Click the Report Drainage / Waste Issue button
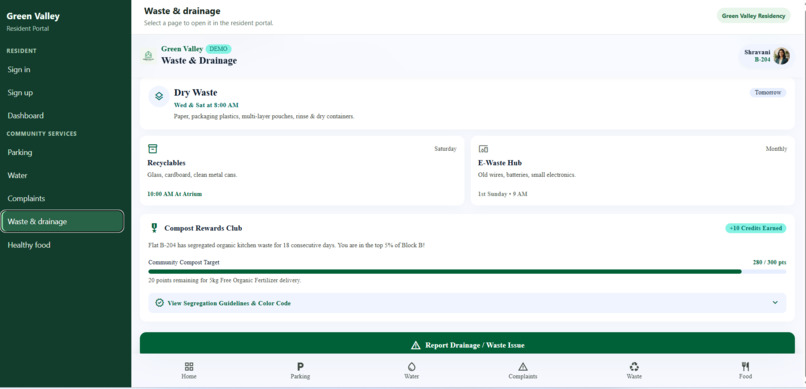Image resolution: width=806 pixels, height=389 pixels. tap(467, 344)
